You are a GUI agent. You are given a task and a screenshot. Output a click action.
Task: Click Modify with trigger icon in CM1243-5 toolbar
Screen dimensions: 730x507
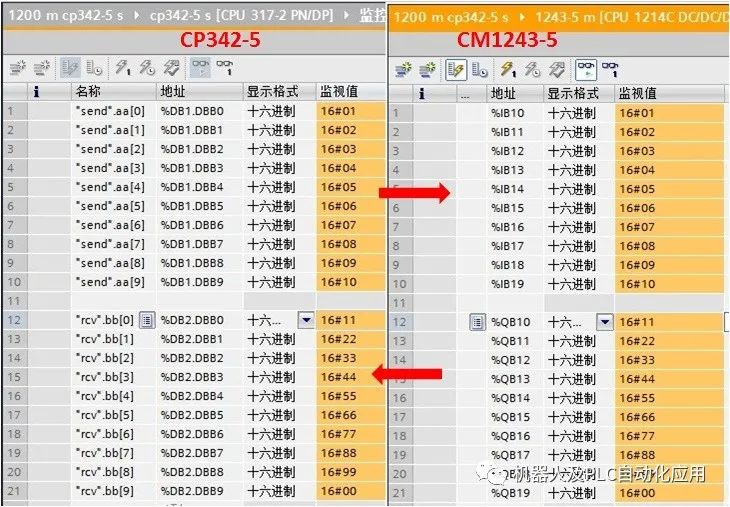(x=533, y=70)
